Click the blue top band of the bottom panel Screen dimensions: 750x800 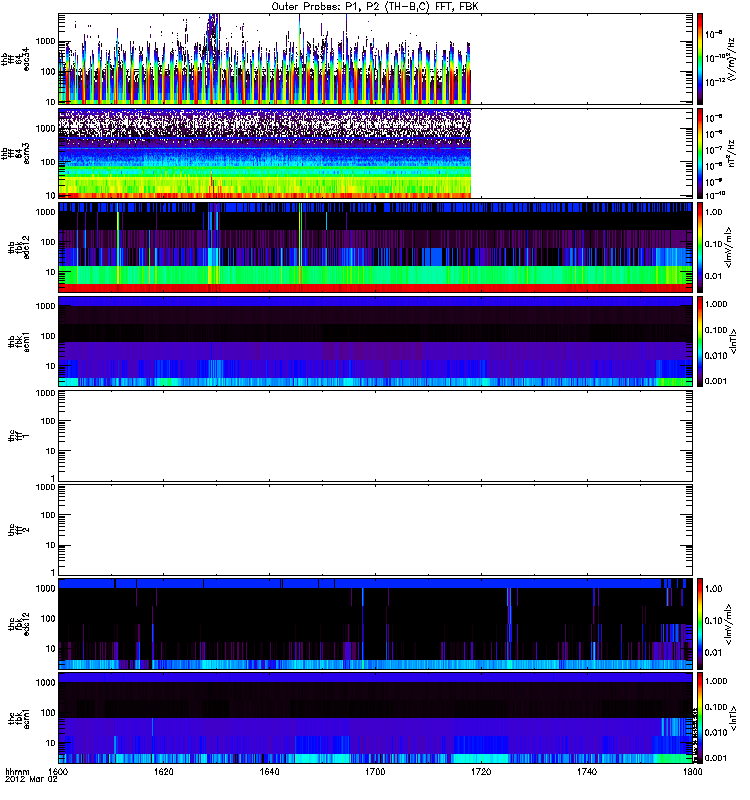click(x=375, y=677)
